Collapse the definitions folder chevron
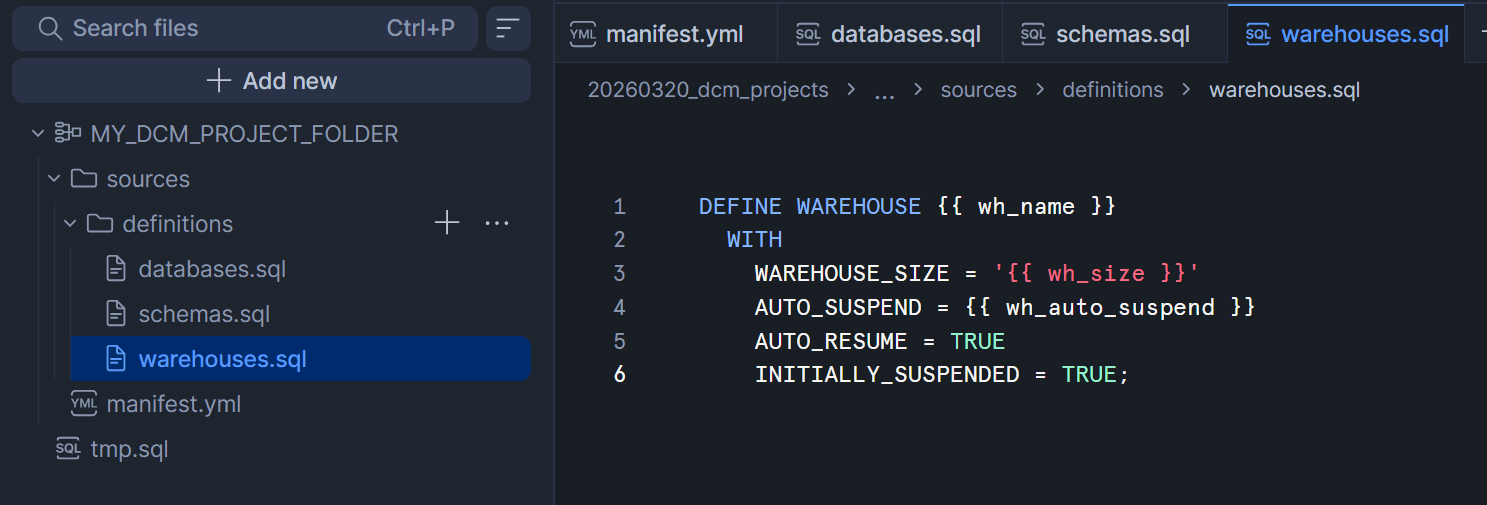Image resolution: width=1487 pixels, height=505 pixels. (70, 224)
